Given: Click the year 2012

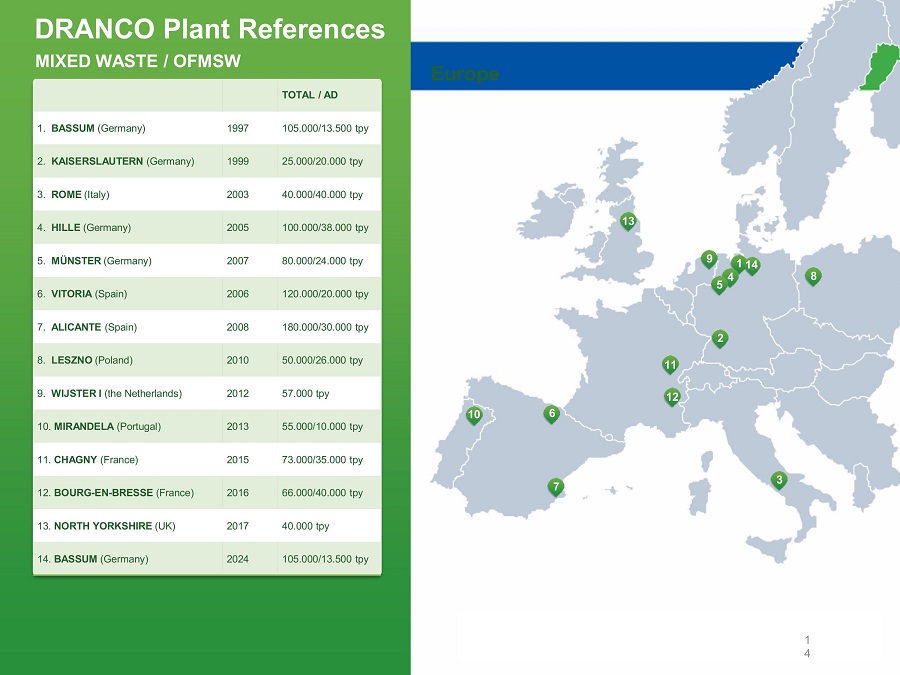Looking at the screenshot, I should (238, 393).
